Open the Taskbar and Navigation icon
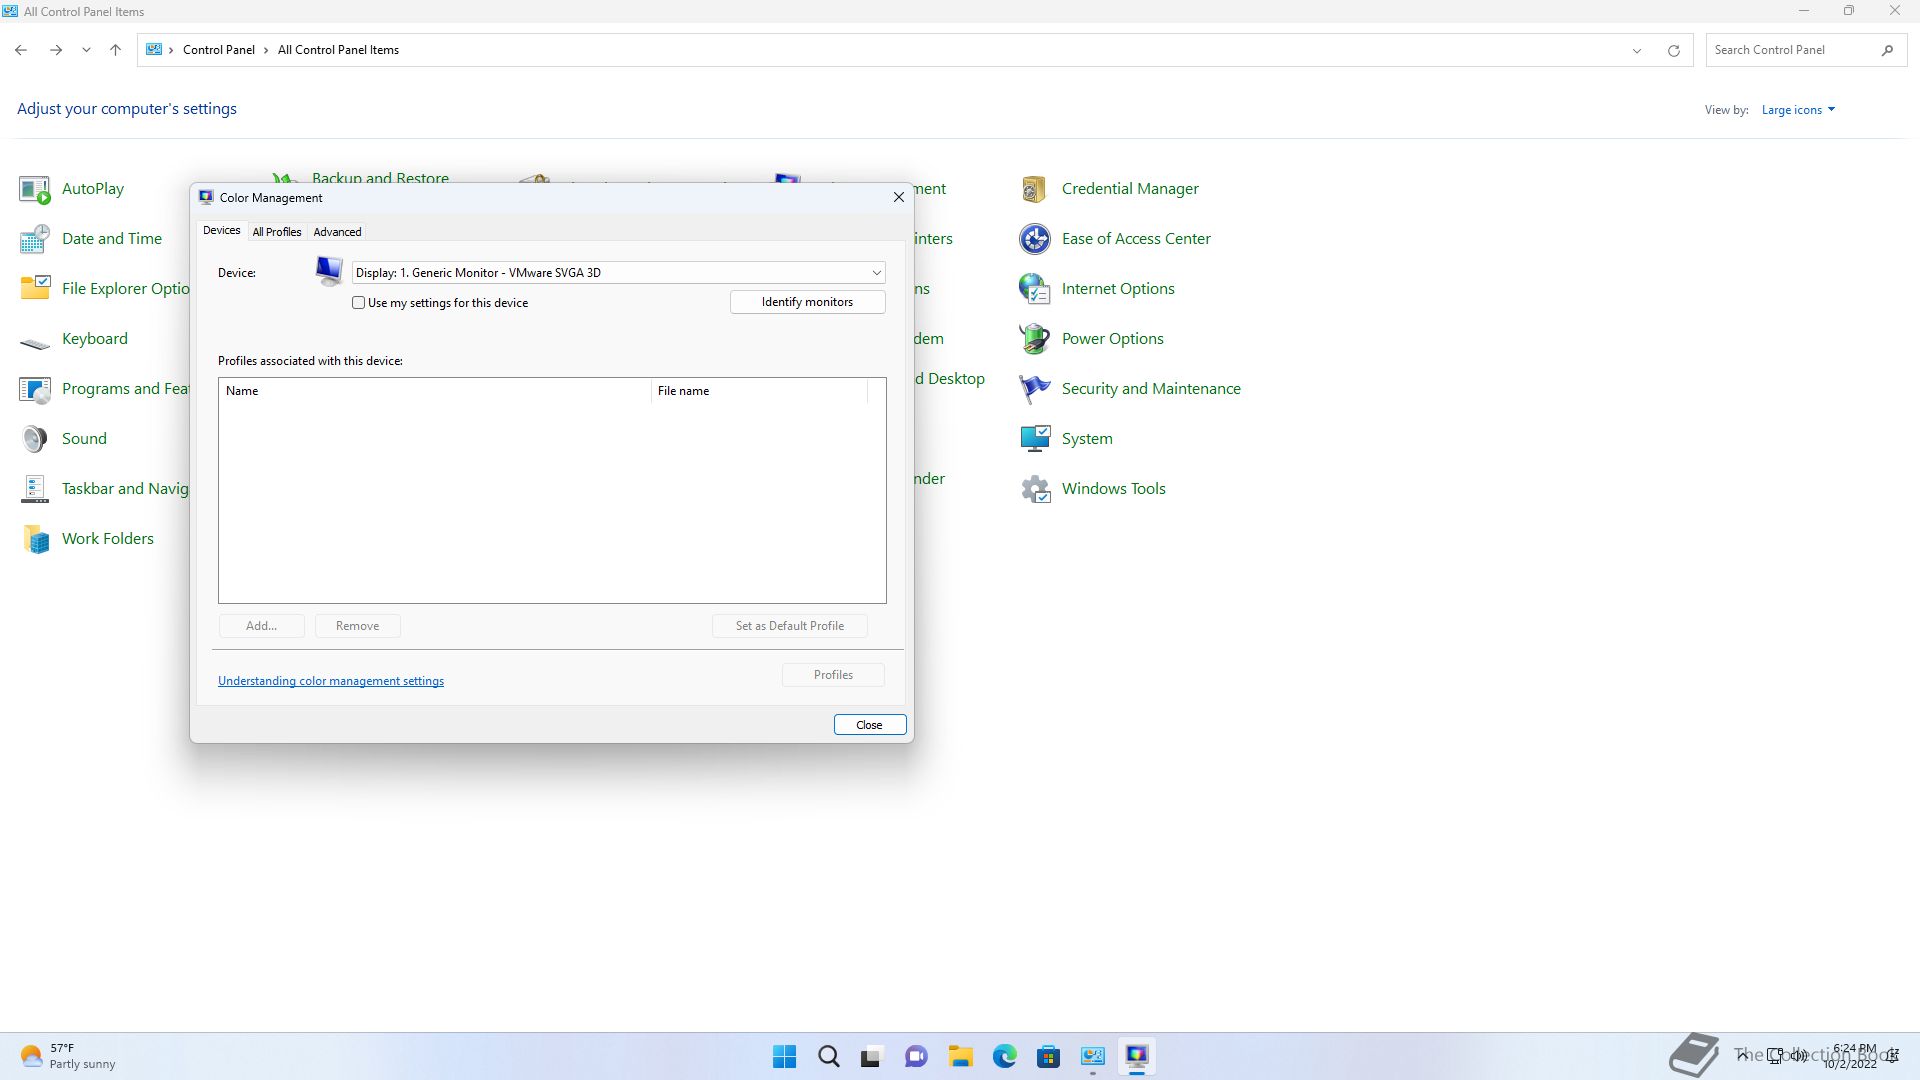The image size is (1920, 1080). (x=35, y=489)
